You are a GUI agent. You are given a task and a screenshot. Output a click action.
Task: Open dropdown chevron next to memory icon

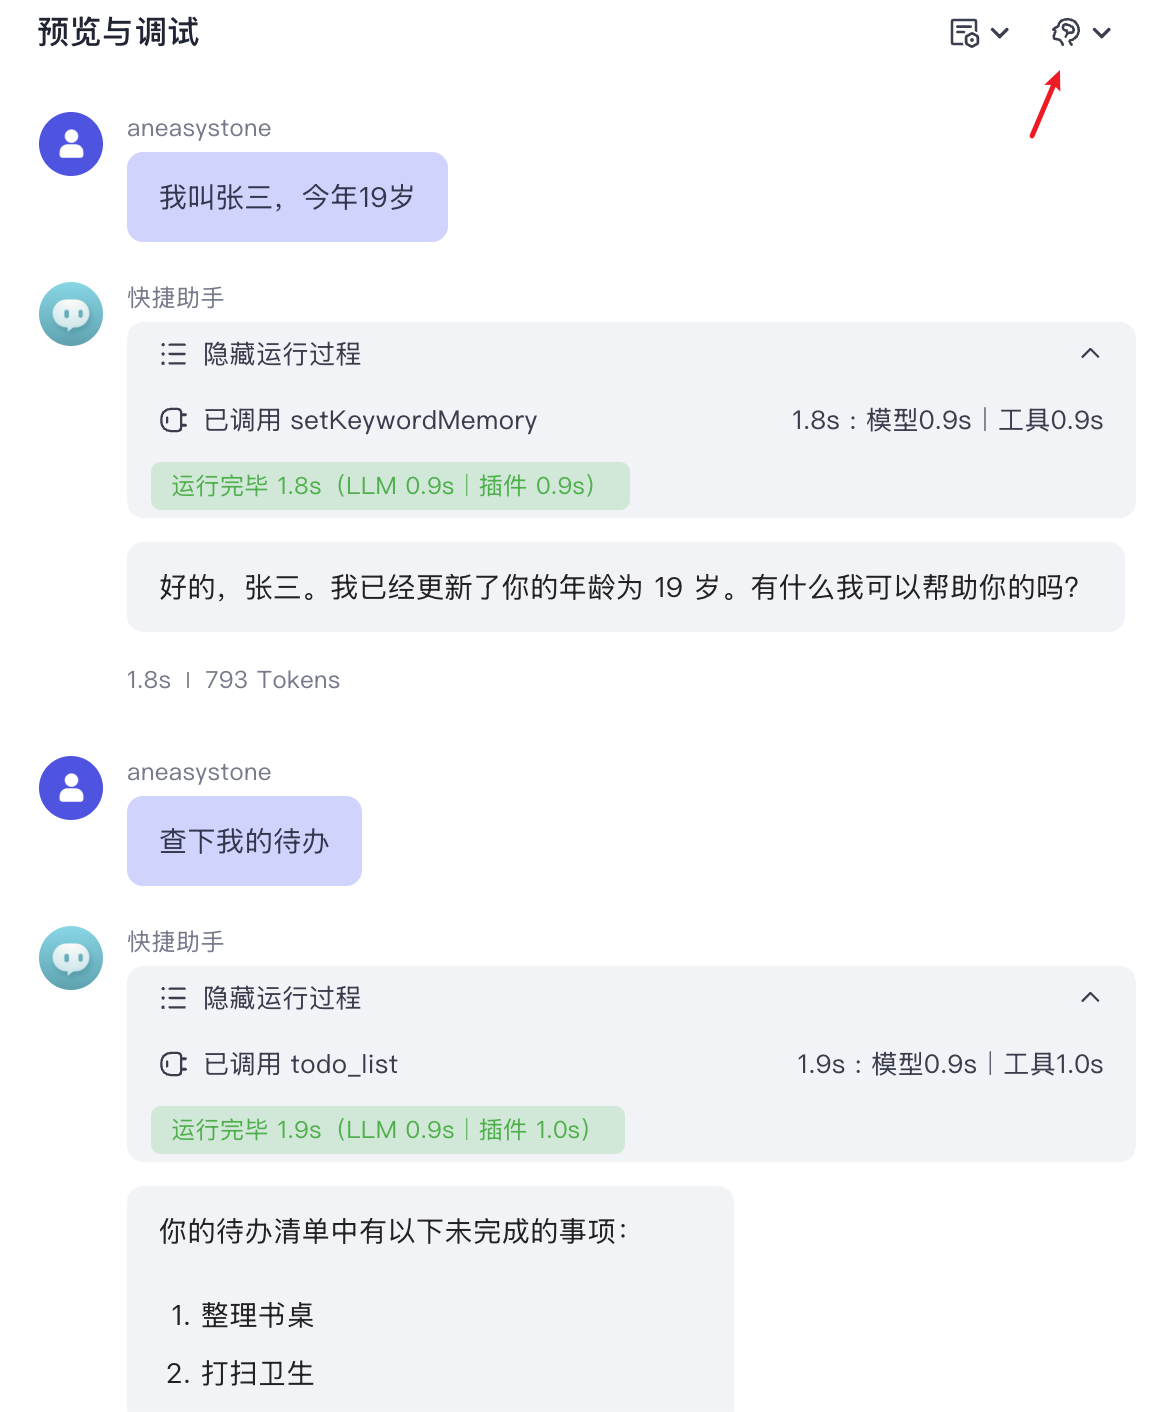[x=1102, y=33]
